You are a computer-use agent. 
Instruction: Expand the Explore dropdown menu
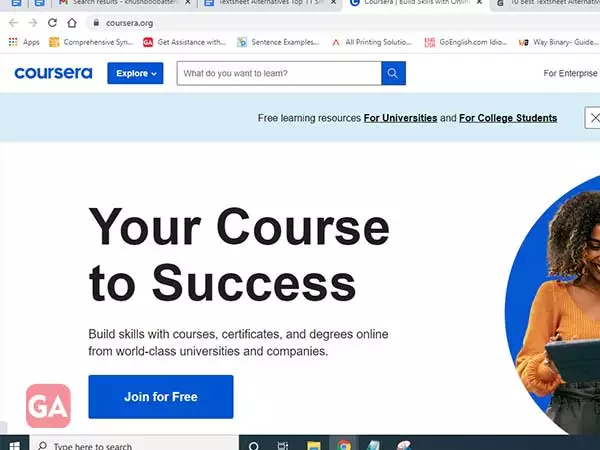coord(135,73)
